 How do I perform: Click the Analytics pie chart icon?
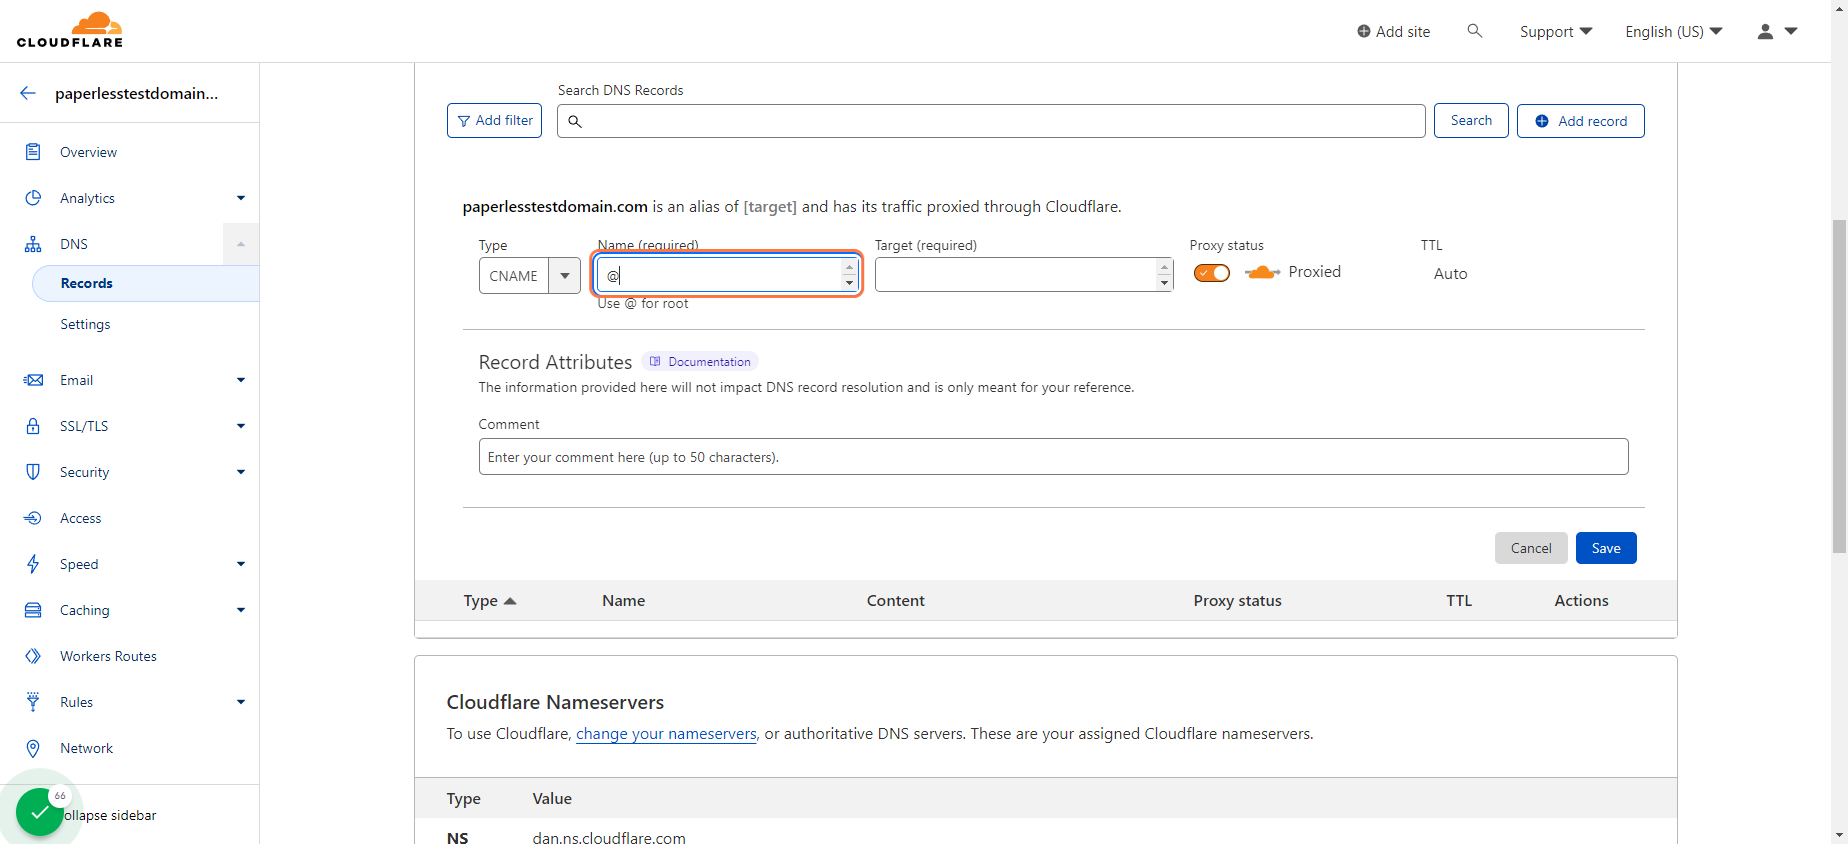point(33,198)
